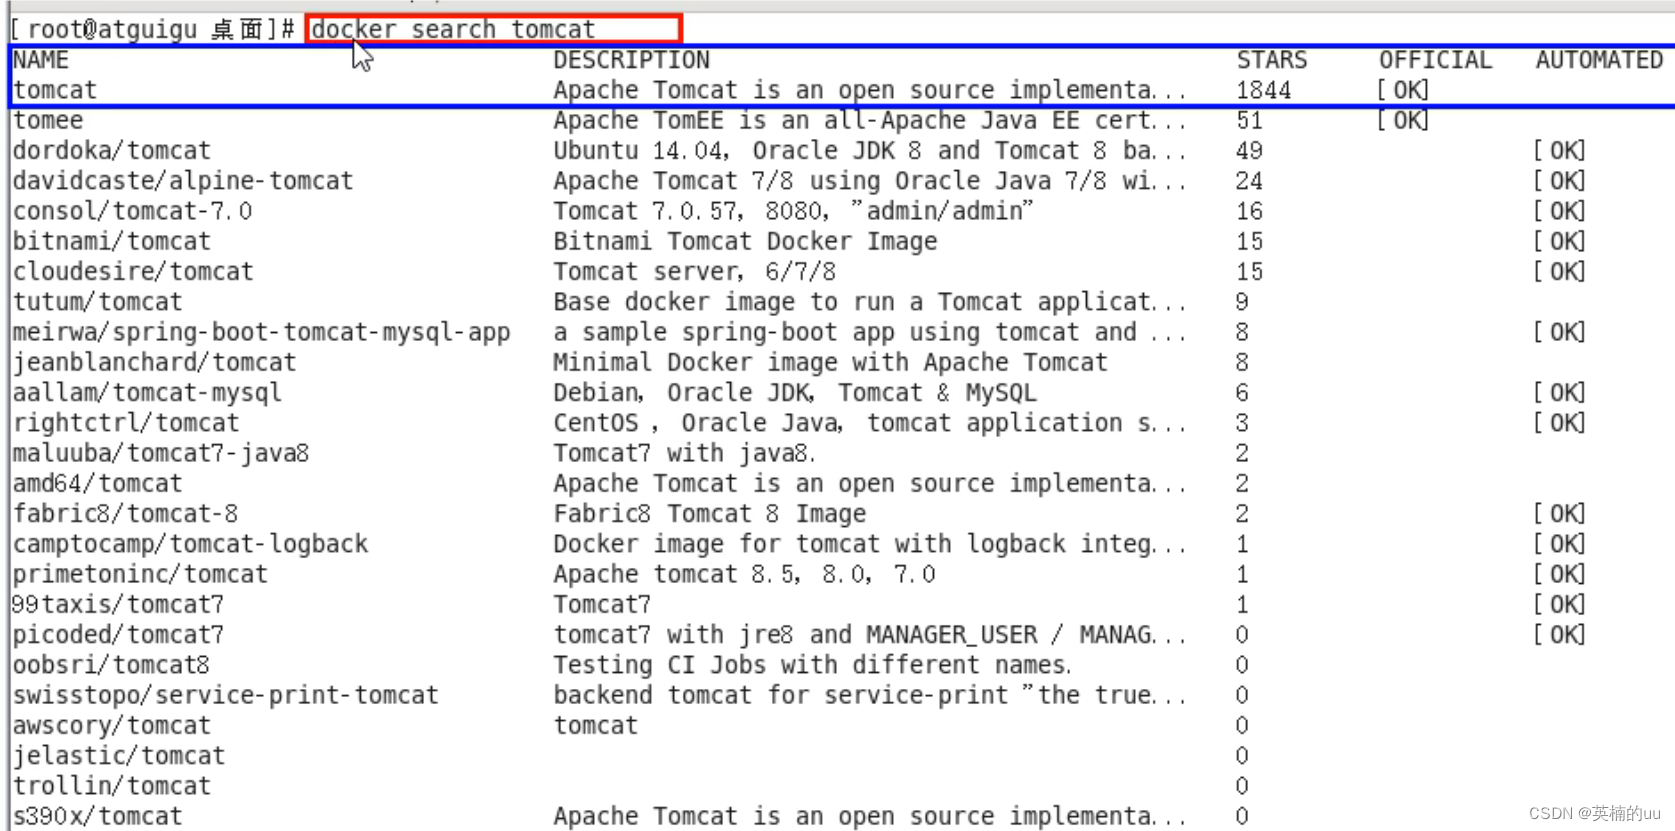
Task: Click 'meirwa/spring-boot-tomcat-mysql-app' image name
Action: coord(262,332)
